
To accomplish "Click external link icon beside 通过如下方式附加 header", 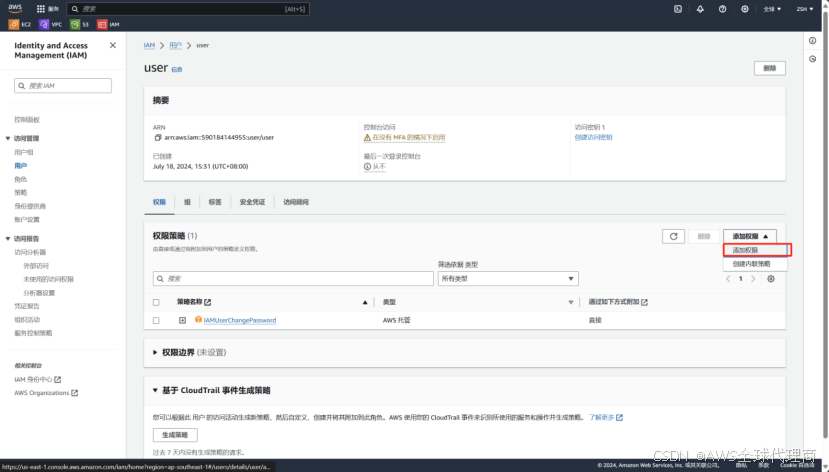I will tap(644, 302).
